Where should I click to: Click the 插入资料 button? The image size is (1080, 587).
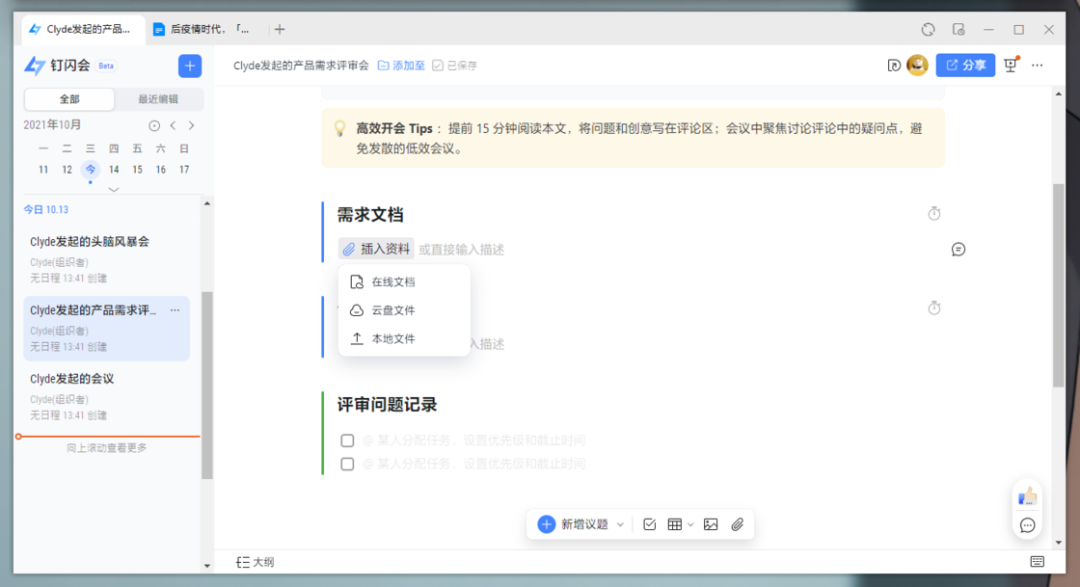coord(376,249)
